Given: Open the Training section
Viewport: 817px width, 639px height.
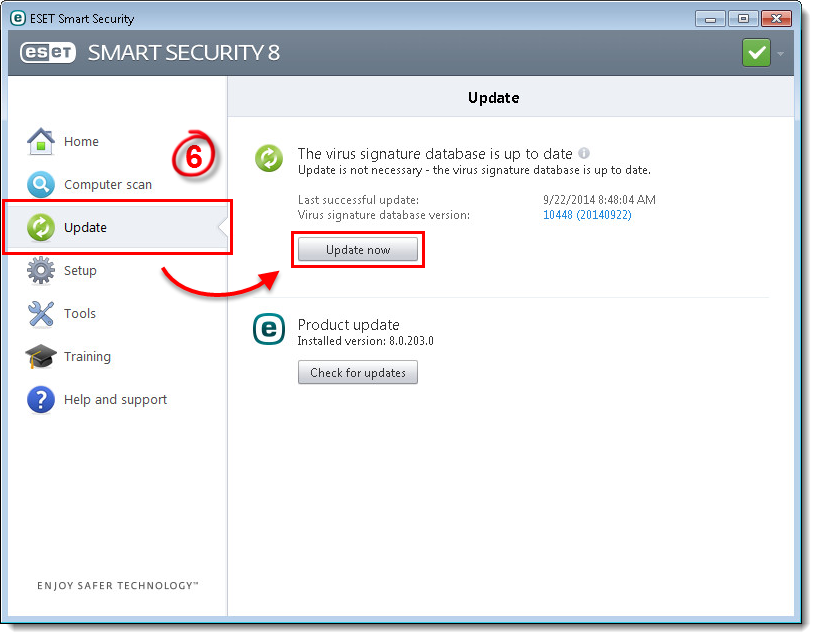Looking at the screenshot, I should pyautogui.click(x=87, y=357).
